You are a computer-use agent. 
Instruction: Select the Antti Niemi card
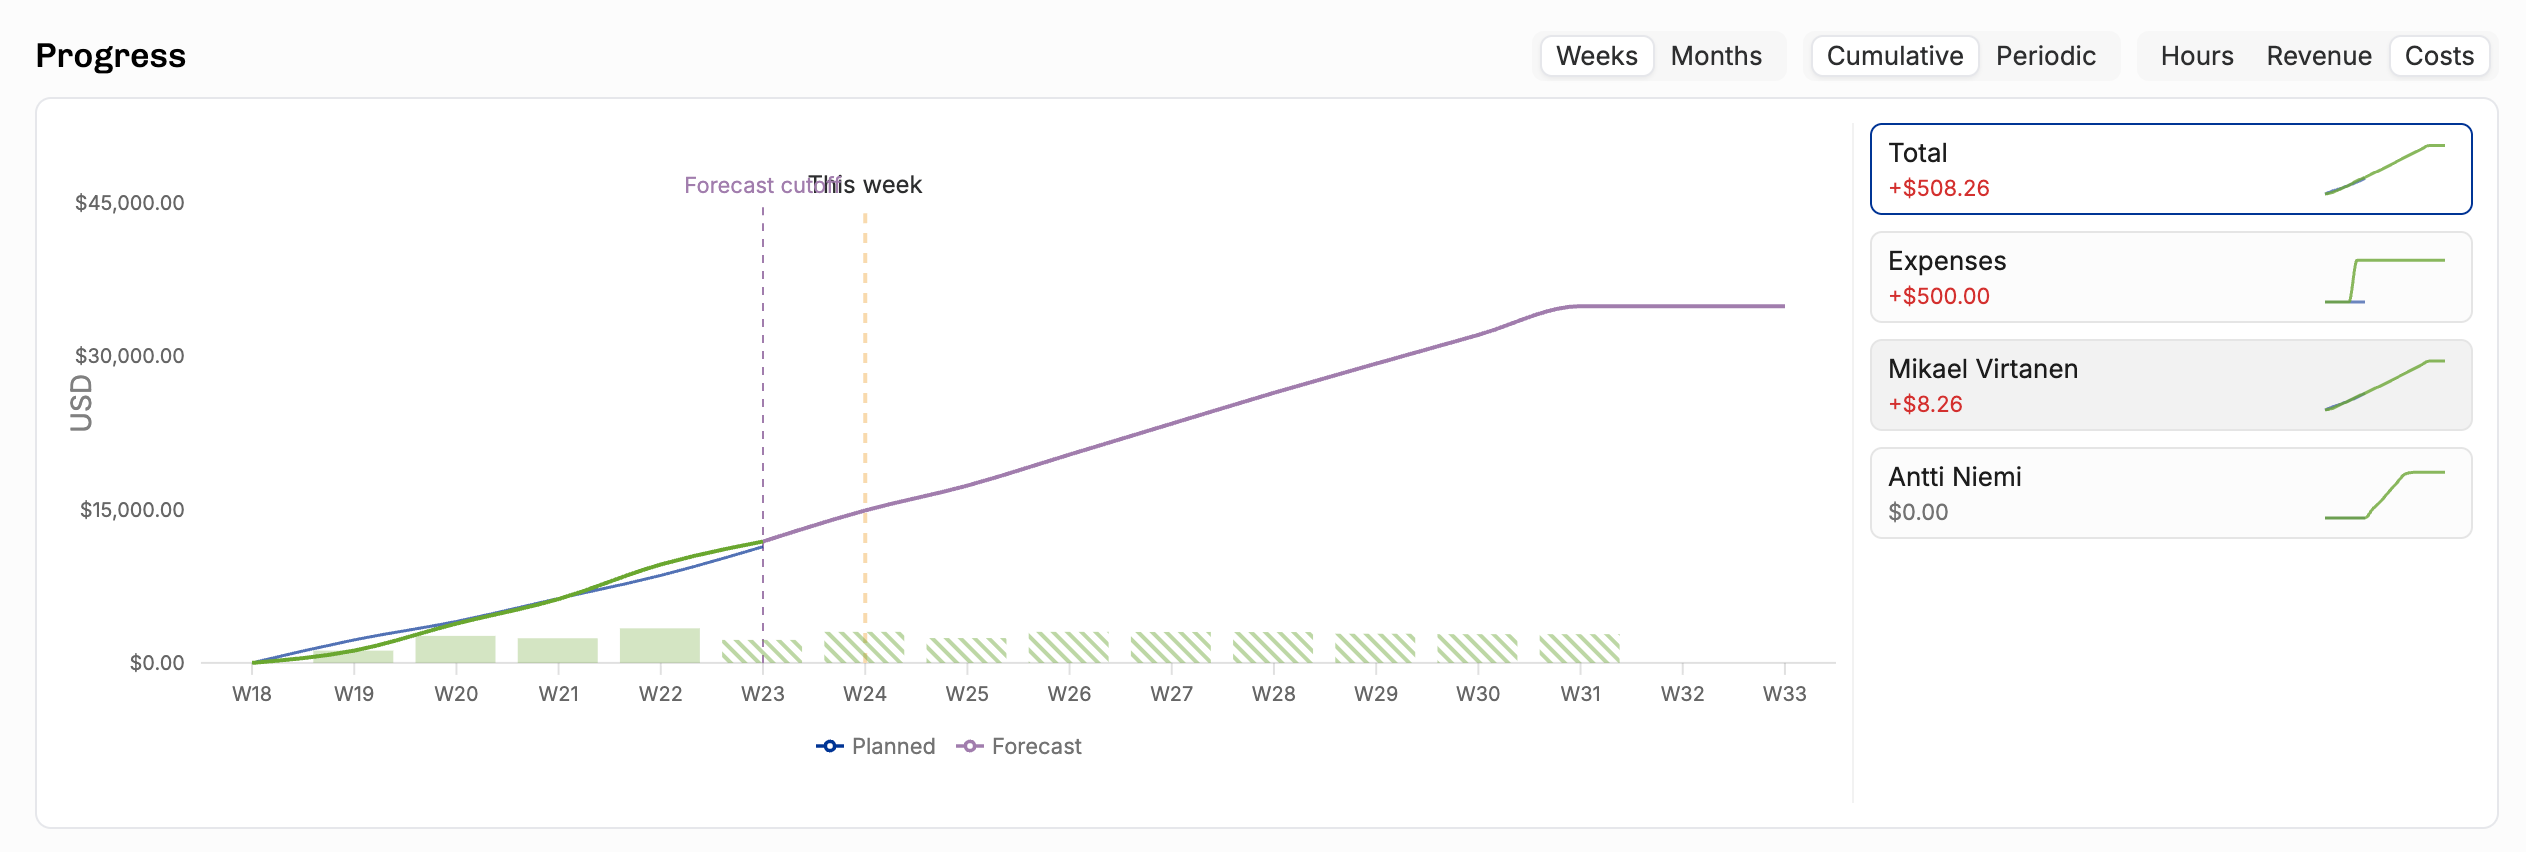point(2171,493)
